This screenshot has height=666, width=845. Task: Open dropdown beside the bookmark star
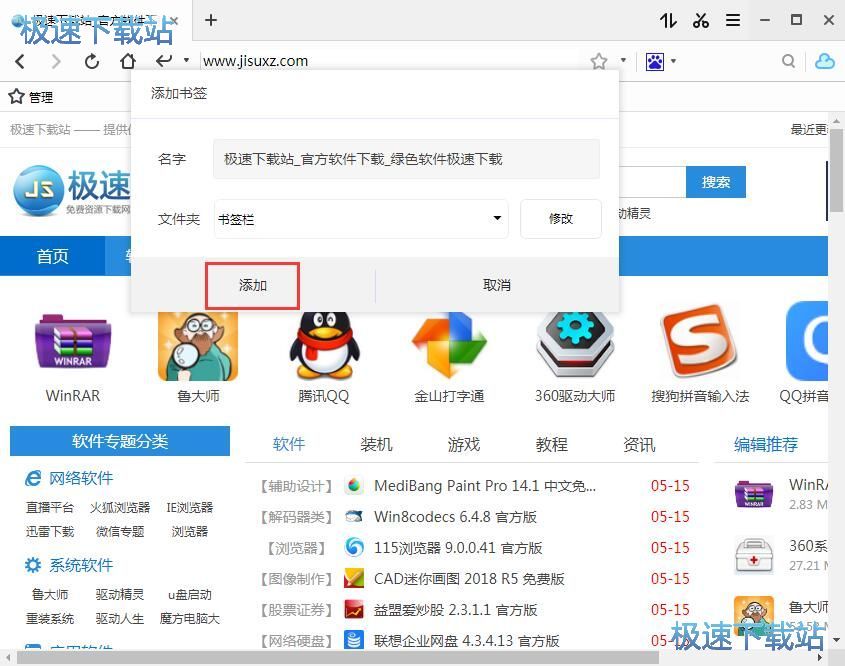[x=623, y=60]
